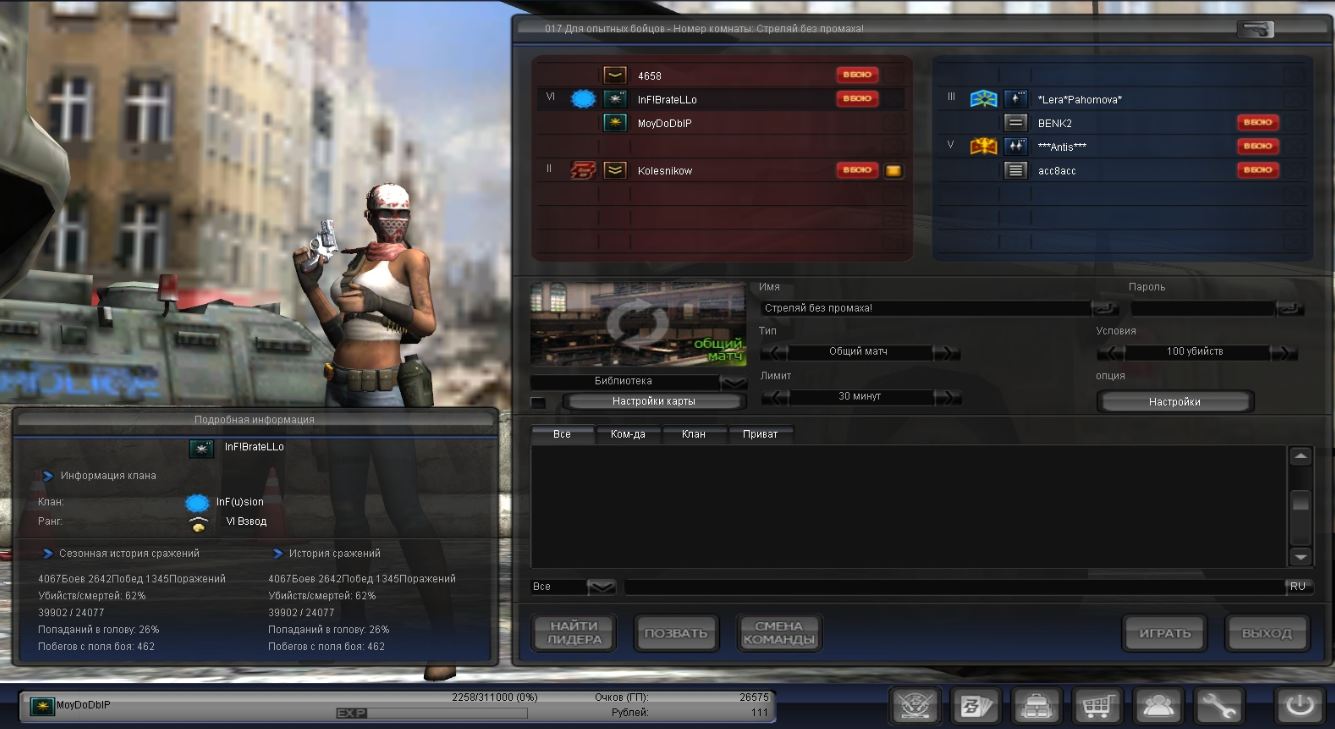Click the chat scrollbar thumb
Screen dimensions: 1335x729
1300,503
